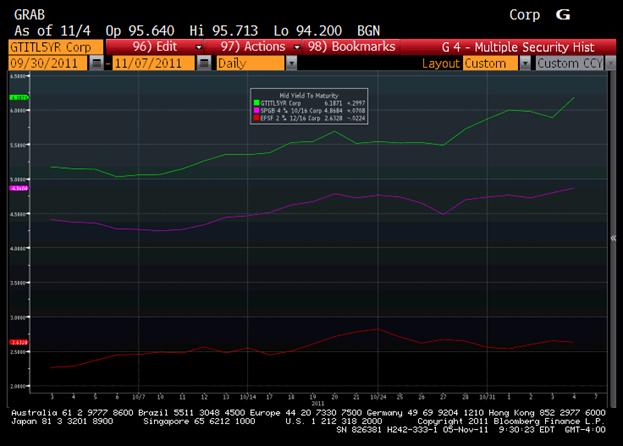
Task: Click the 4.0000 y-axis label
Action: [17, 248]
